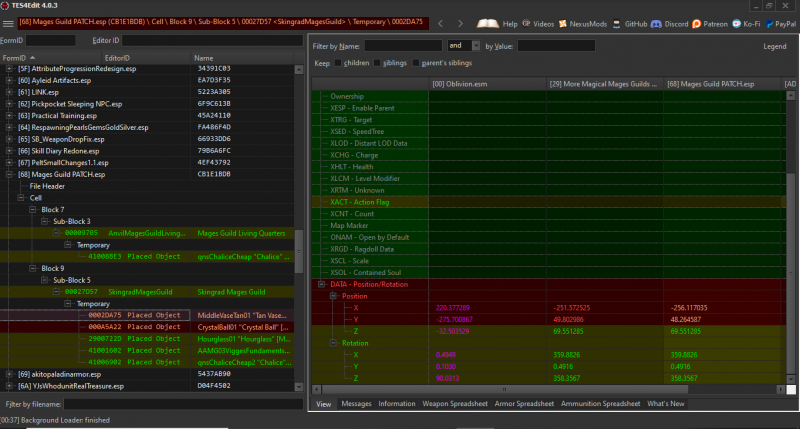Open the Patreon icon
Viewport: 800px width, 429px height.
[x=696, y=23]
